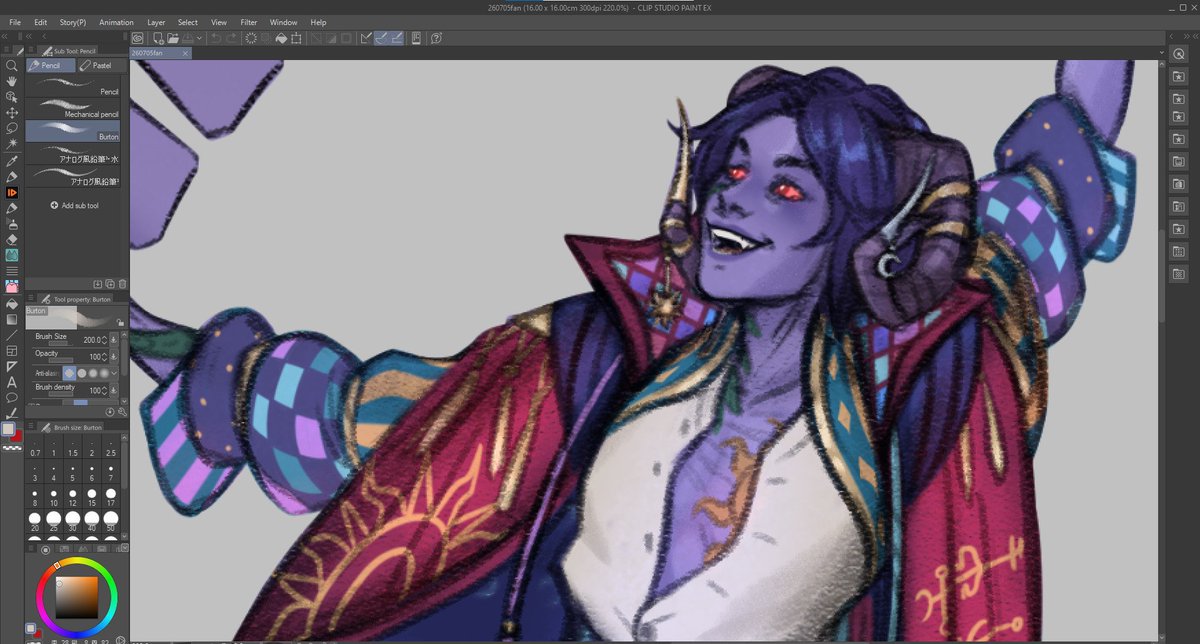Image resolution: width=1200 pixels, height=644 pixels.
Task: Select the first (no) anti-aliasing option
Action: click(x=69, y=373)
